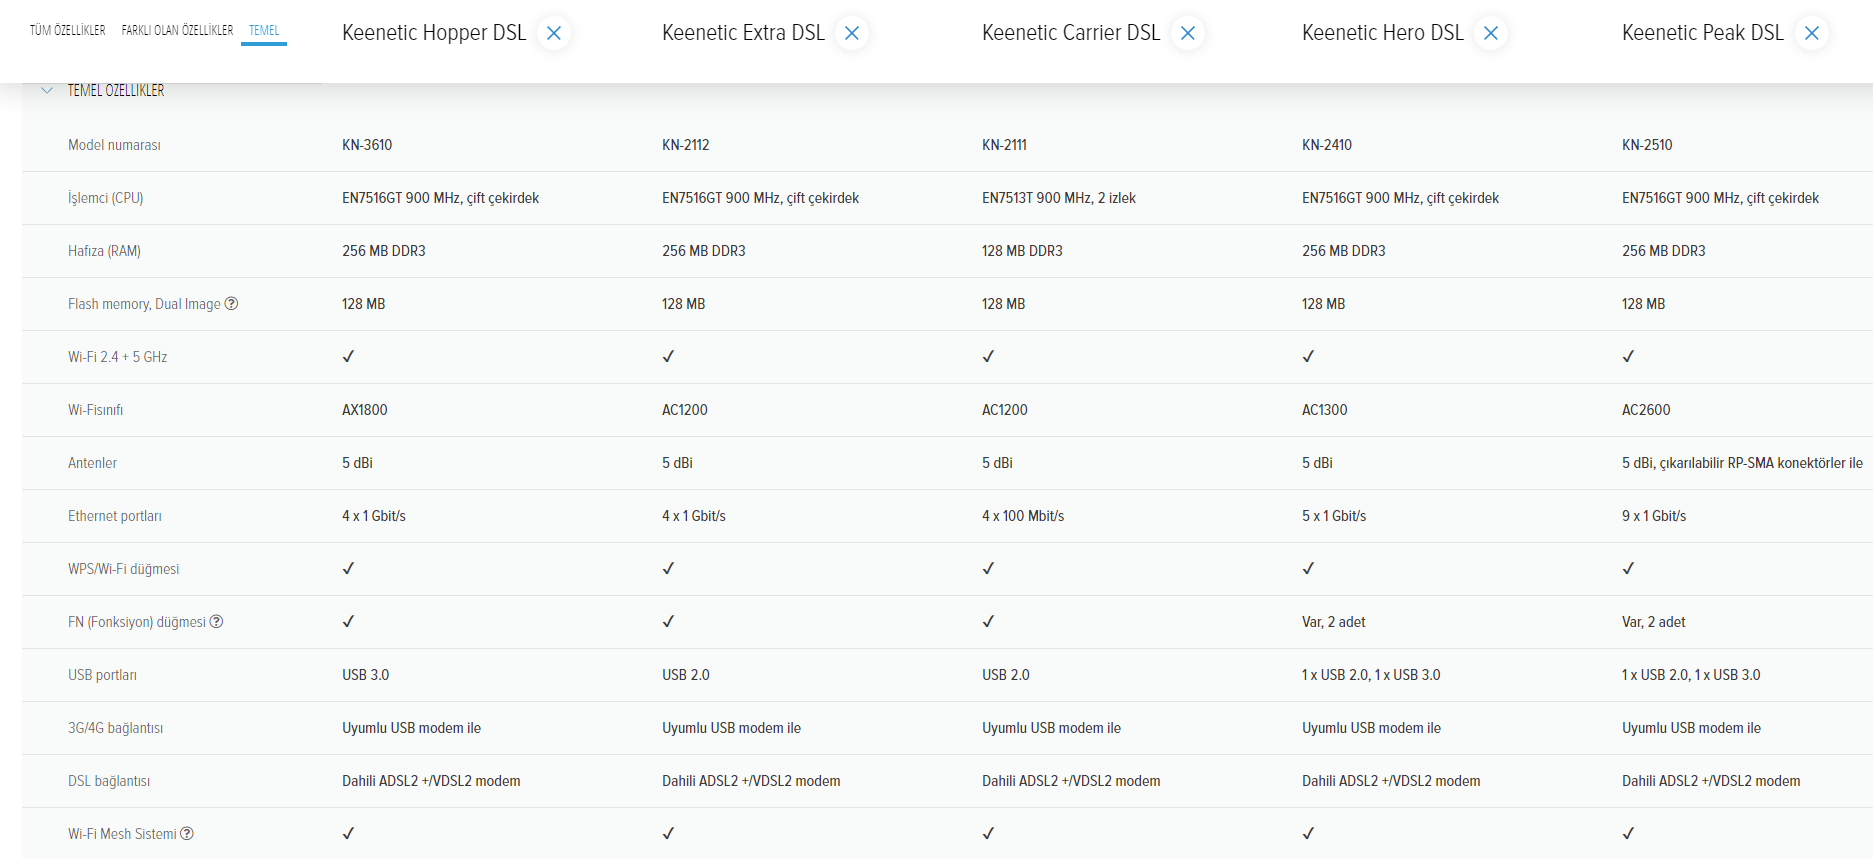Click model number KN-2410

point(1327,145)
